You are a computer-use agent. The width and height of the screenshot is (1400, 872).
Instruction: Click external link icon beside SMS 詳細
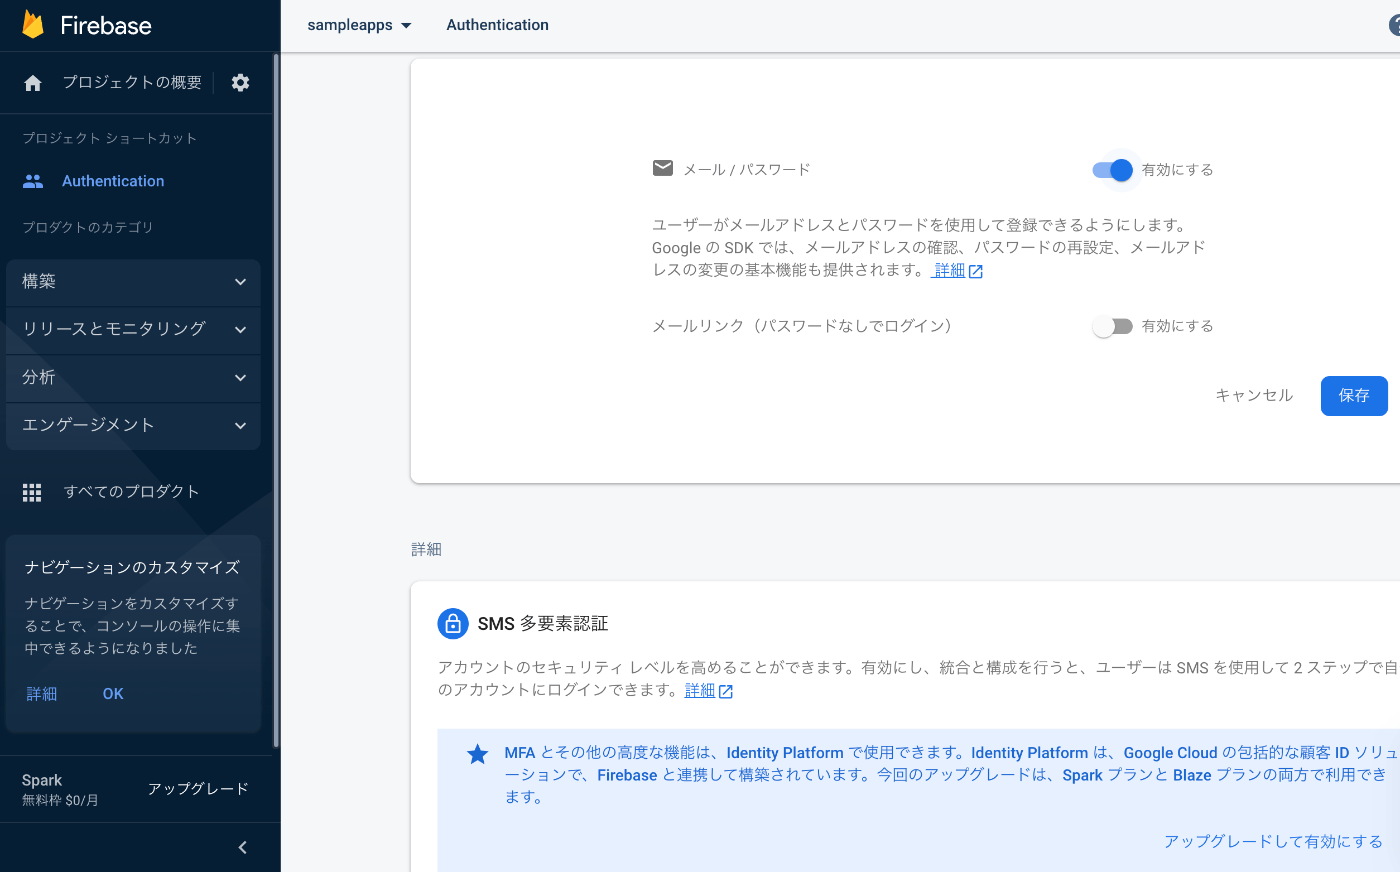[x=726, y=692]
